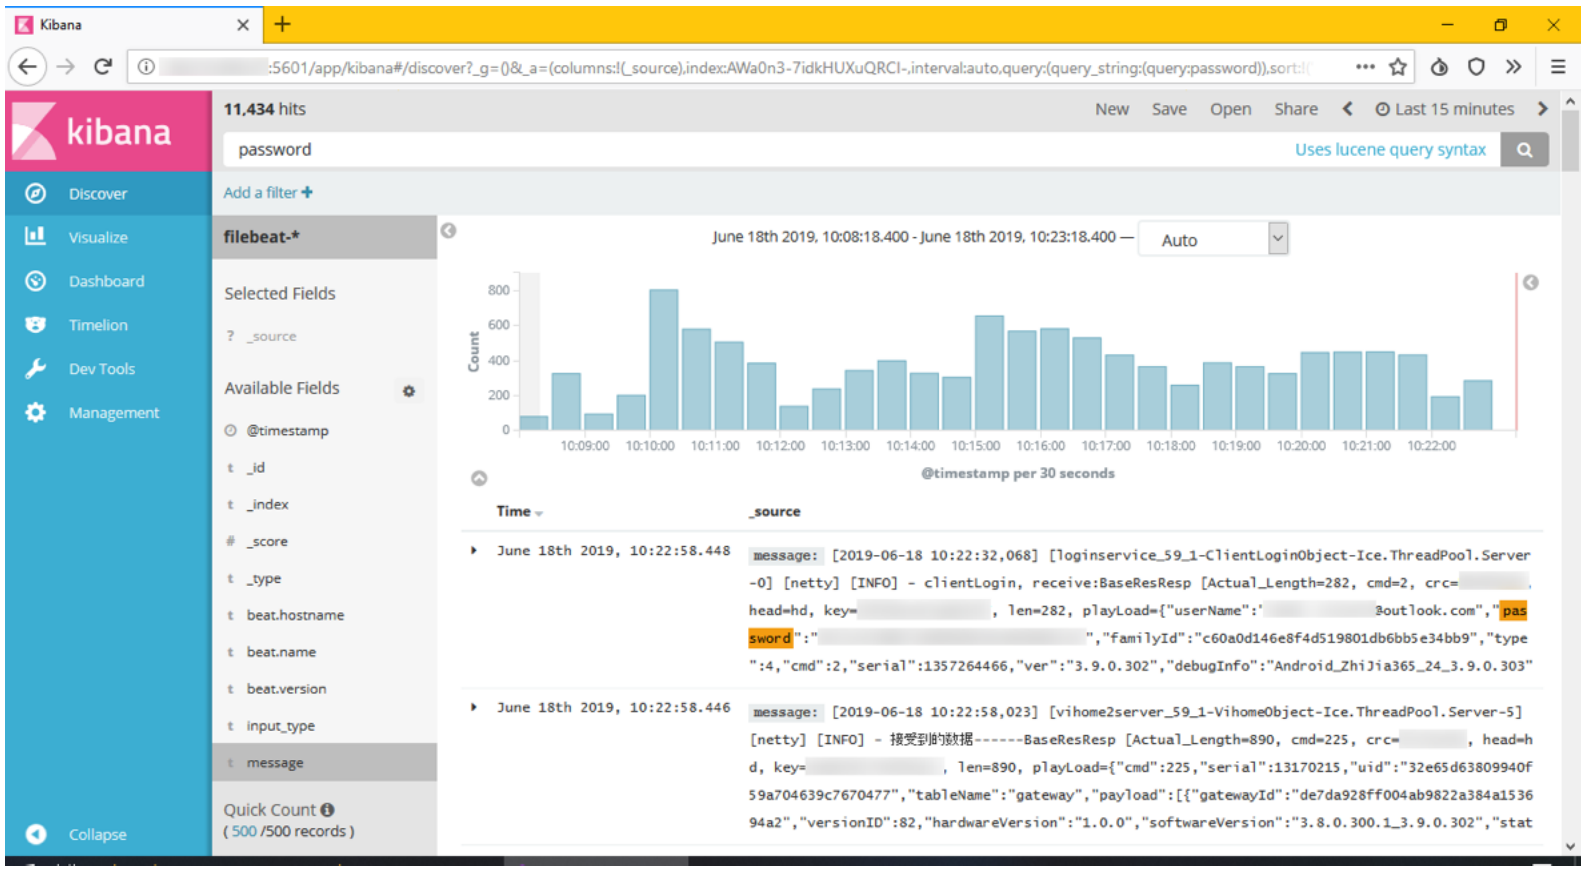This screenshot has height=872, width=1591.
Task: Click the password query input field
Action: [x=756, y=150]
